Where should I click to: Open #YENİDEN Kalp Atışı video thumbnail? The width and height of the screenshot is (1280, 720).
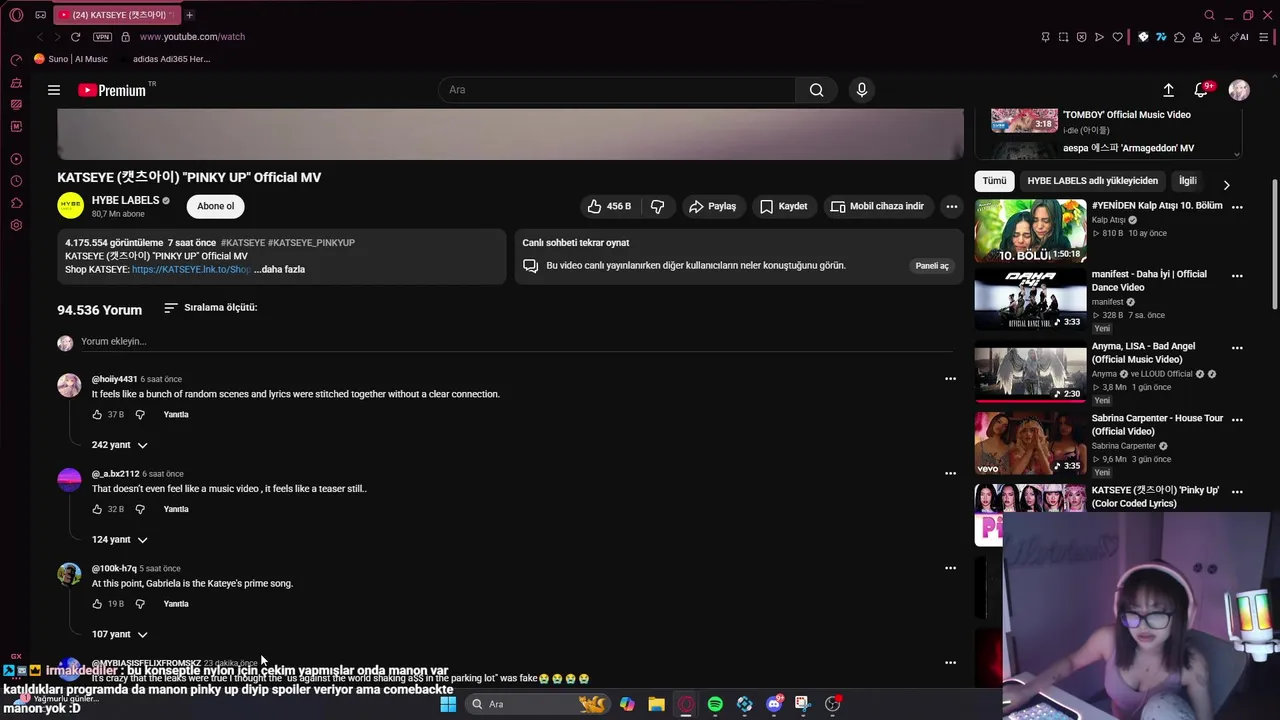(1030, 231)
